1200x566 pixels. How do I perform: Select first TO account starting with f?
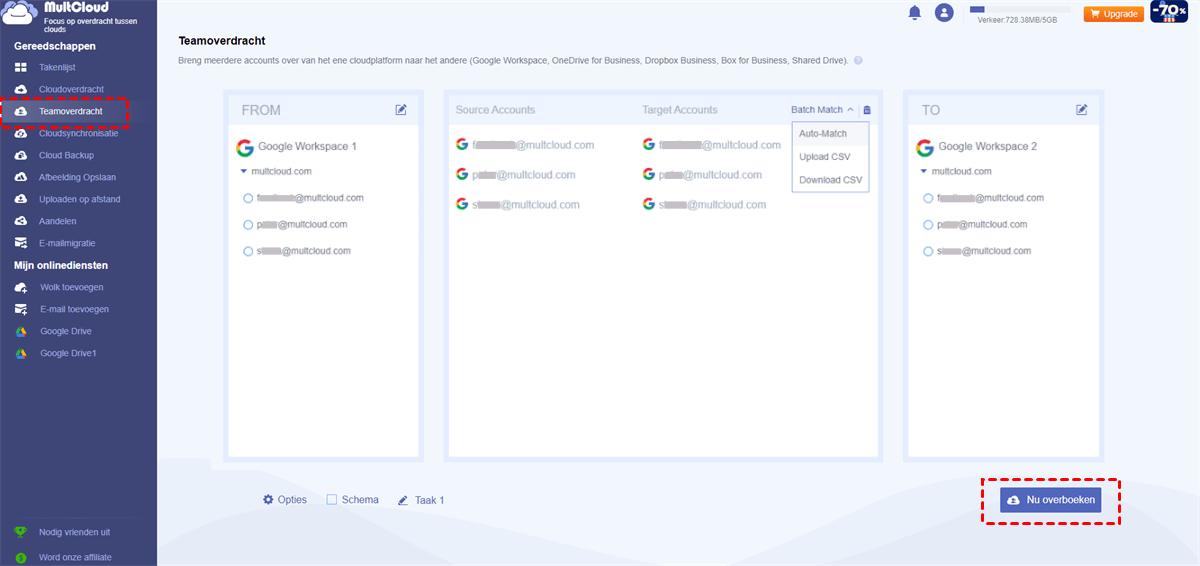click(928, 198)
